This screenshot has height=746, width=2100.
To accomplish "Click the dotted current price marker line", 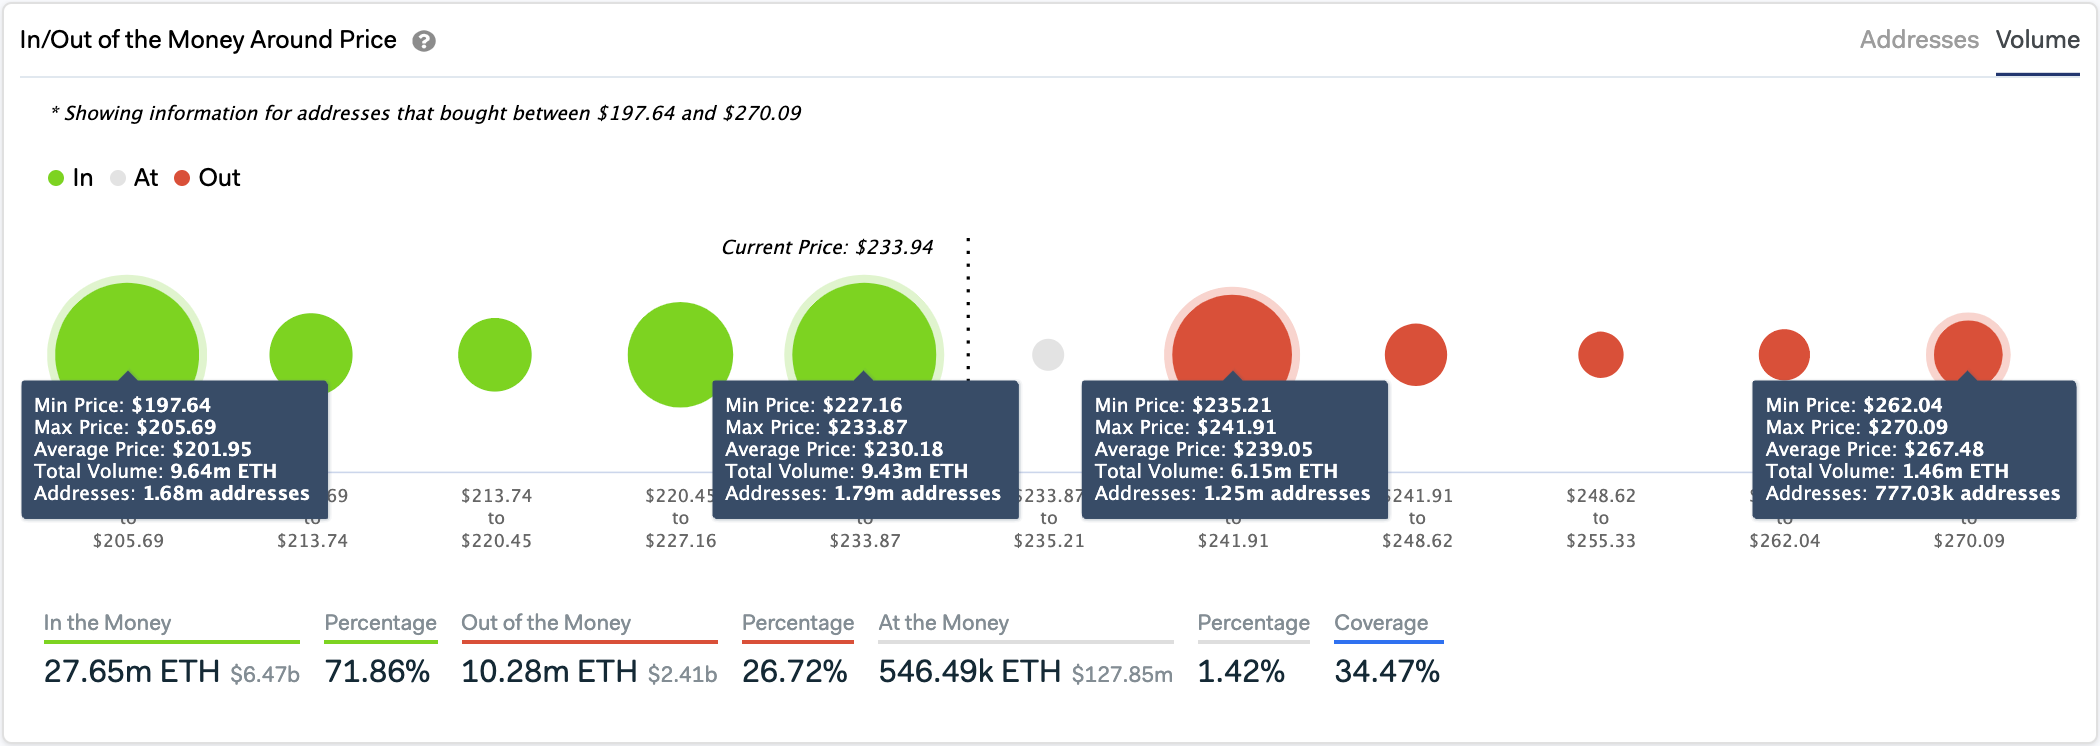I will point(968,310).
